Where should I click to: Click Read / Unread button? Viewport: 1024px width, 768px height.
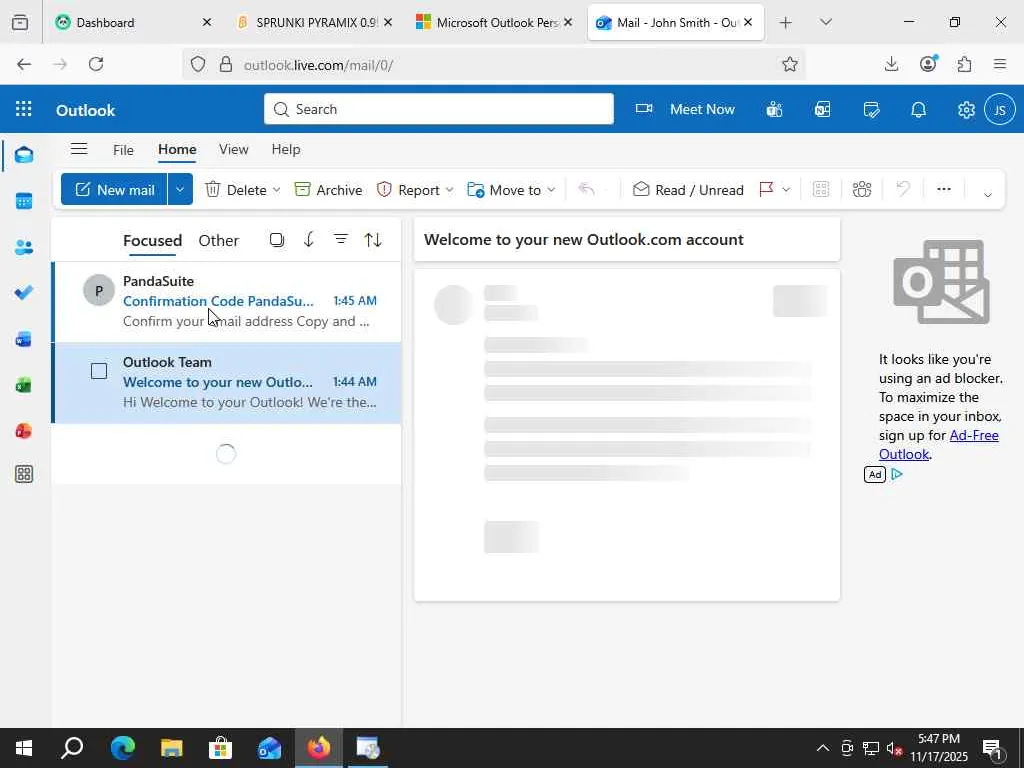coord(688,189)
